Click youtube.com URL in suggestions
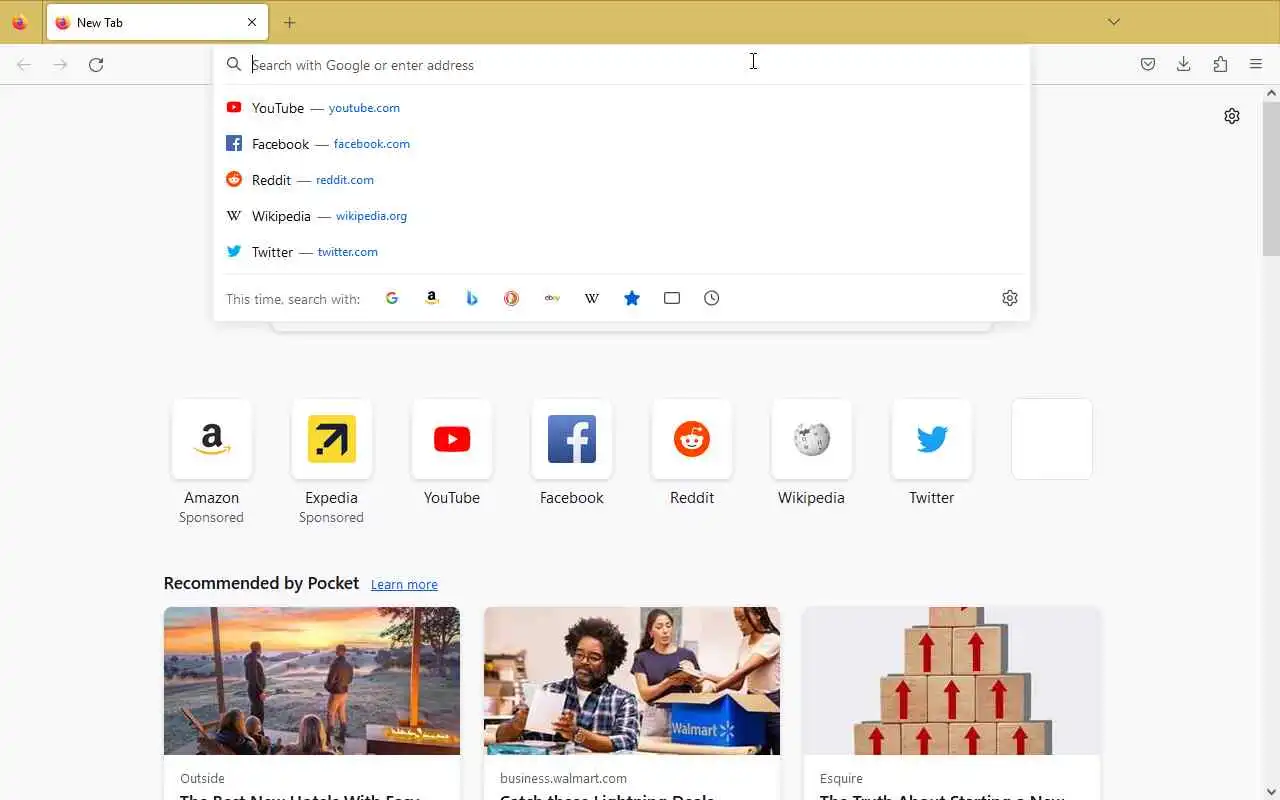 [364, 108]
